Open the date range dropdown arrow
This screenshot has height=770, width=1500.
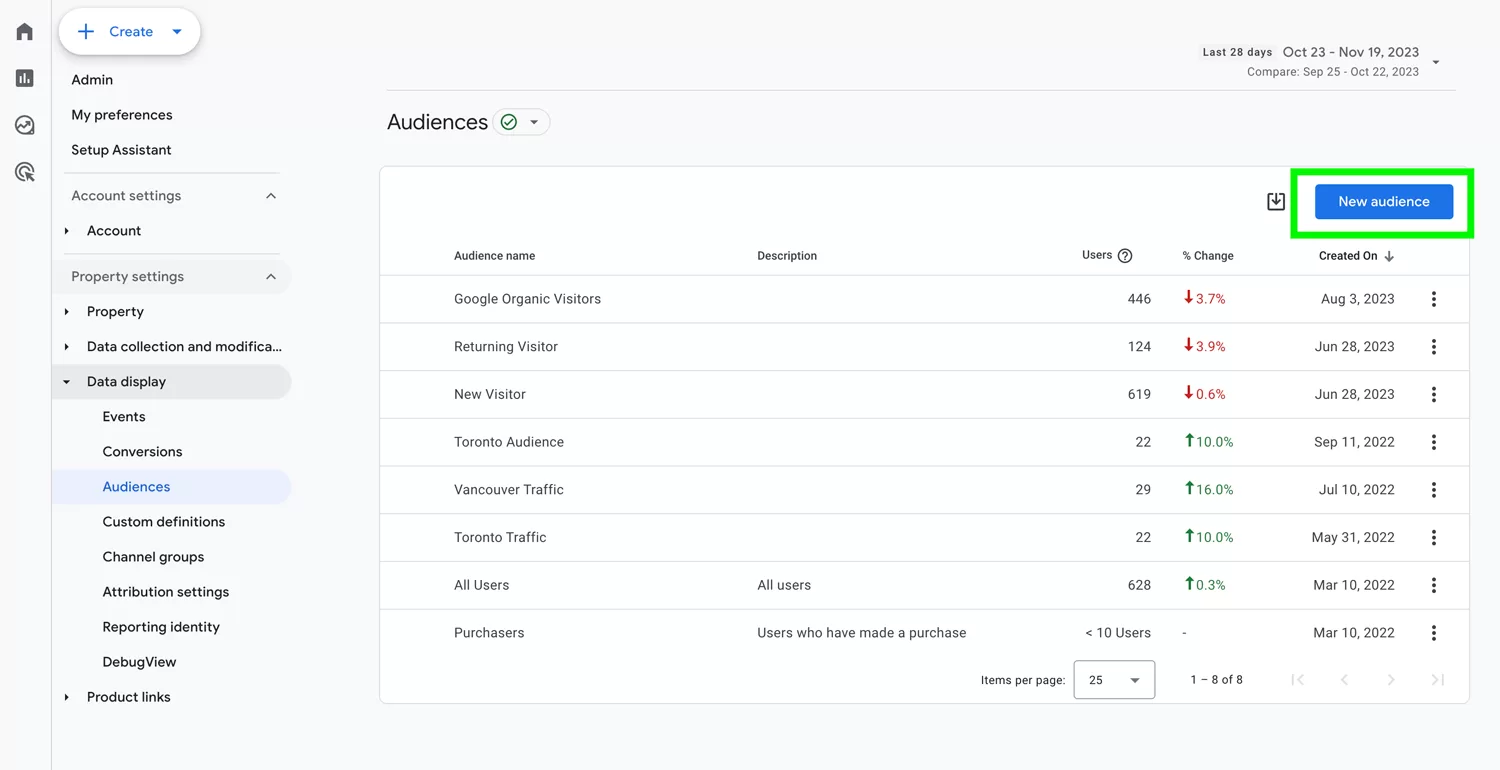click(x=1436, y=62)
